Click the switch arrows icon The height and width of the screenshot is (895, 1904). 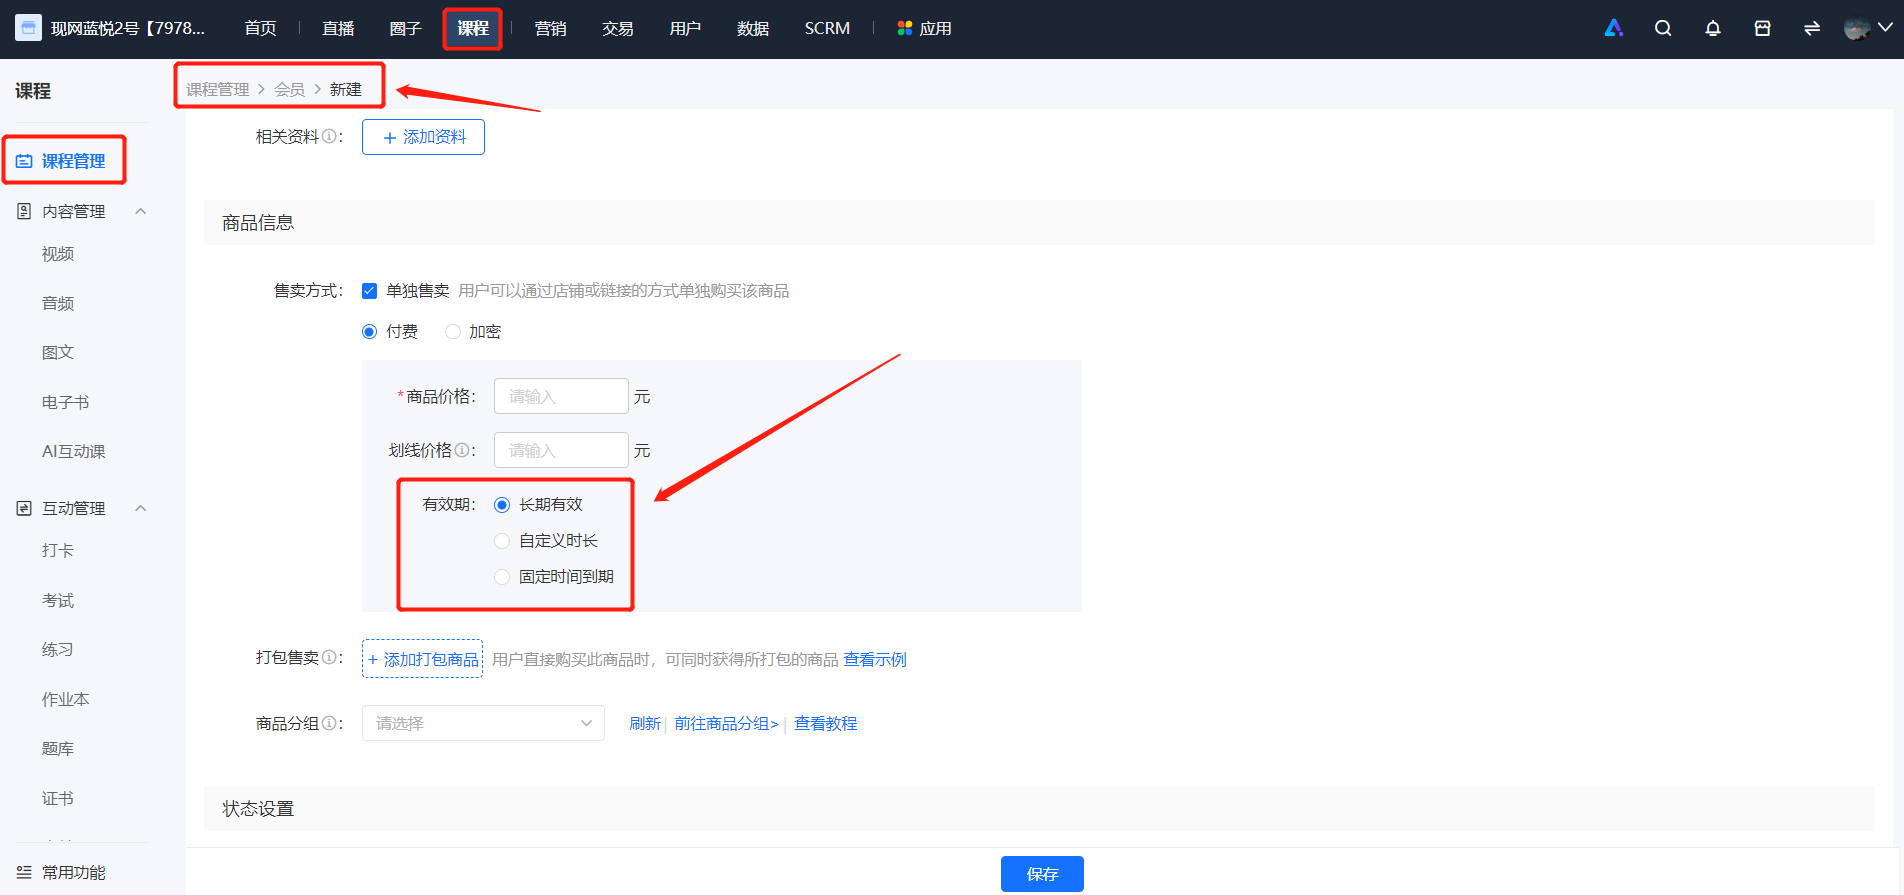1812,28
